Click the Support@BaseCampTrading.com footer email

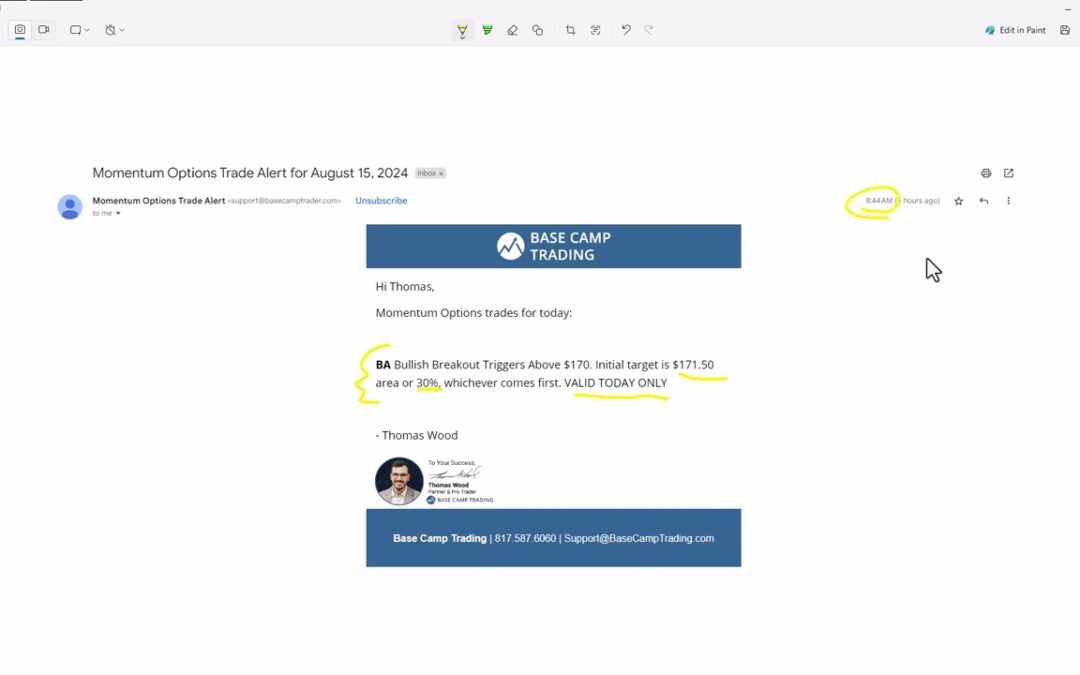pyautogui.click(x=638, y=539)
